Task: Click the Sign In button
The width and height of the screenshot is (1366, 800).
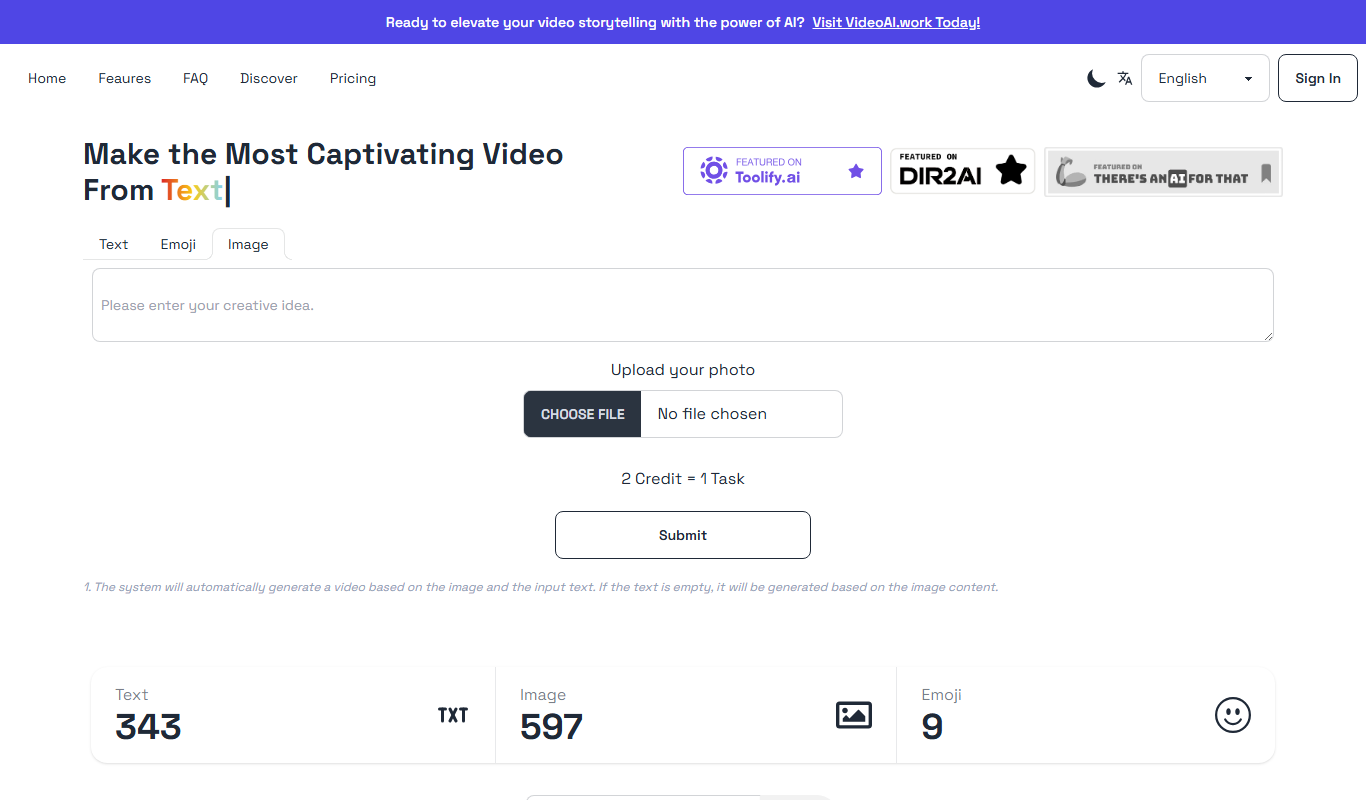Action: [x=1318, y=78]
